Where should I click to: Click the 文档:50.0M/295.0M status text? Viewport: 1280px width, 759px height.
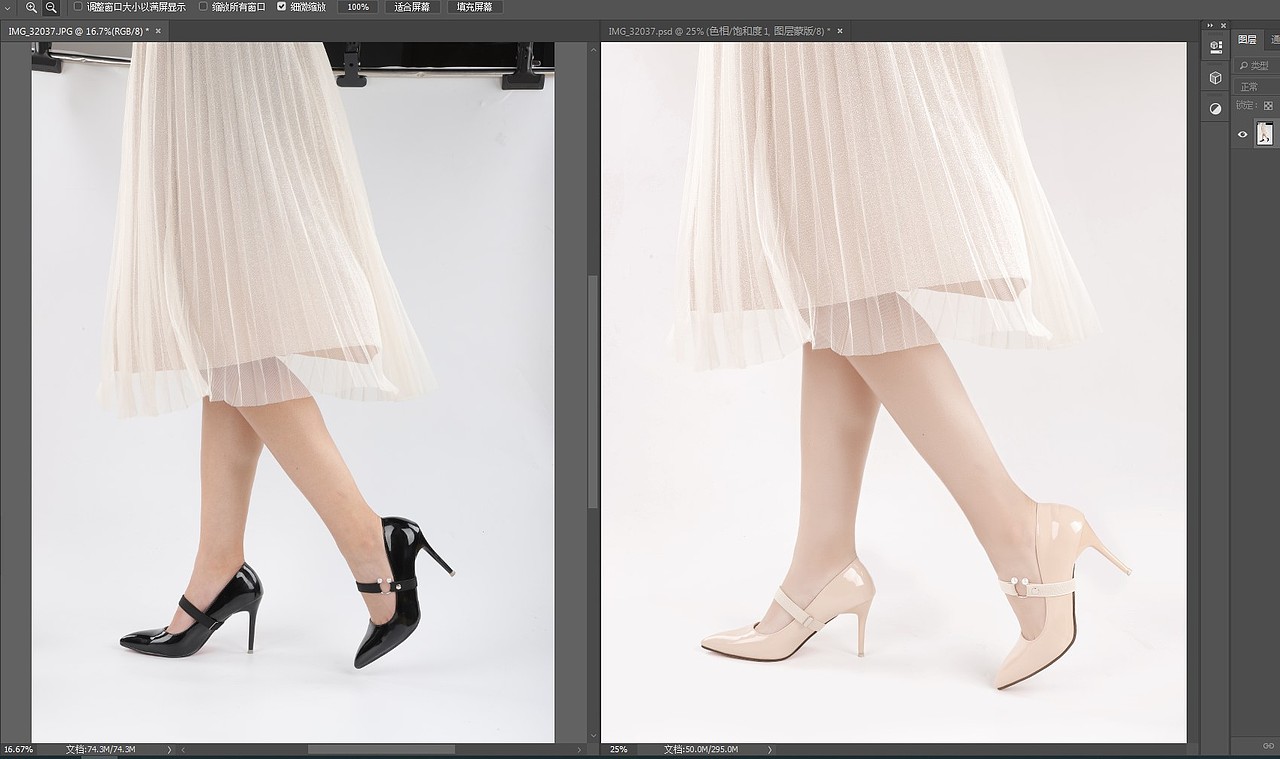(700, 749)
